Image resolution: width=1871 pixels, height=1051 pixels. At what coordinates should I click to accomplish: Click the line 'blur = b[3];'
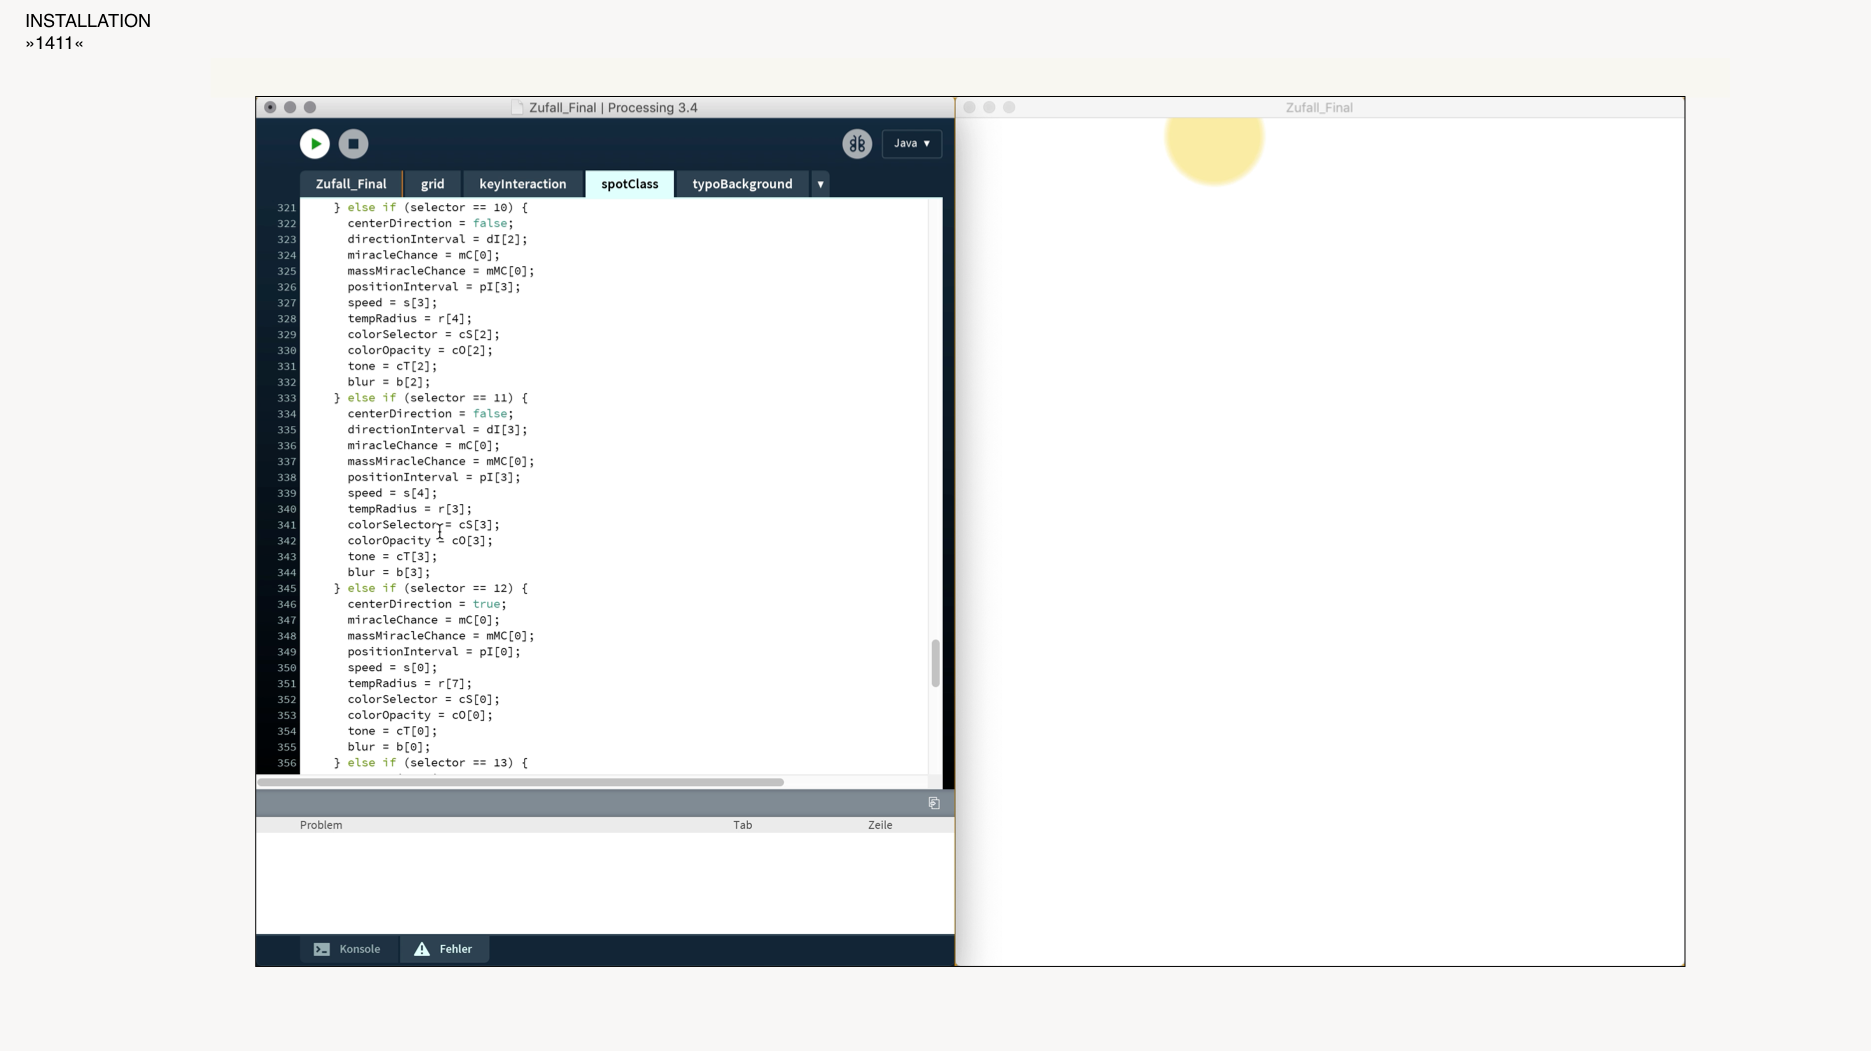click(x=389, y=573)
